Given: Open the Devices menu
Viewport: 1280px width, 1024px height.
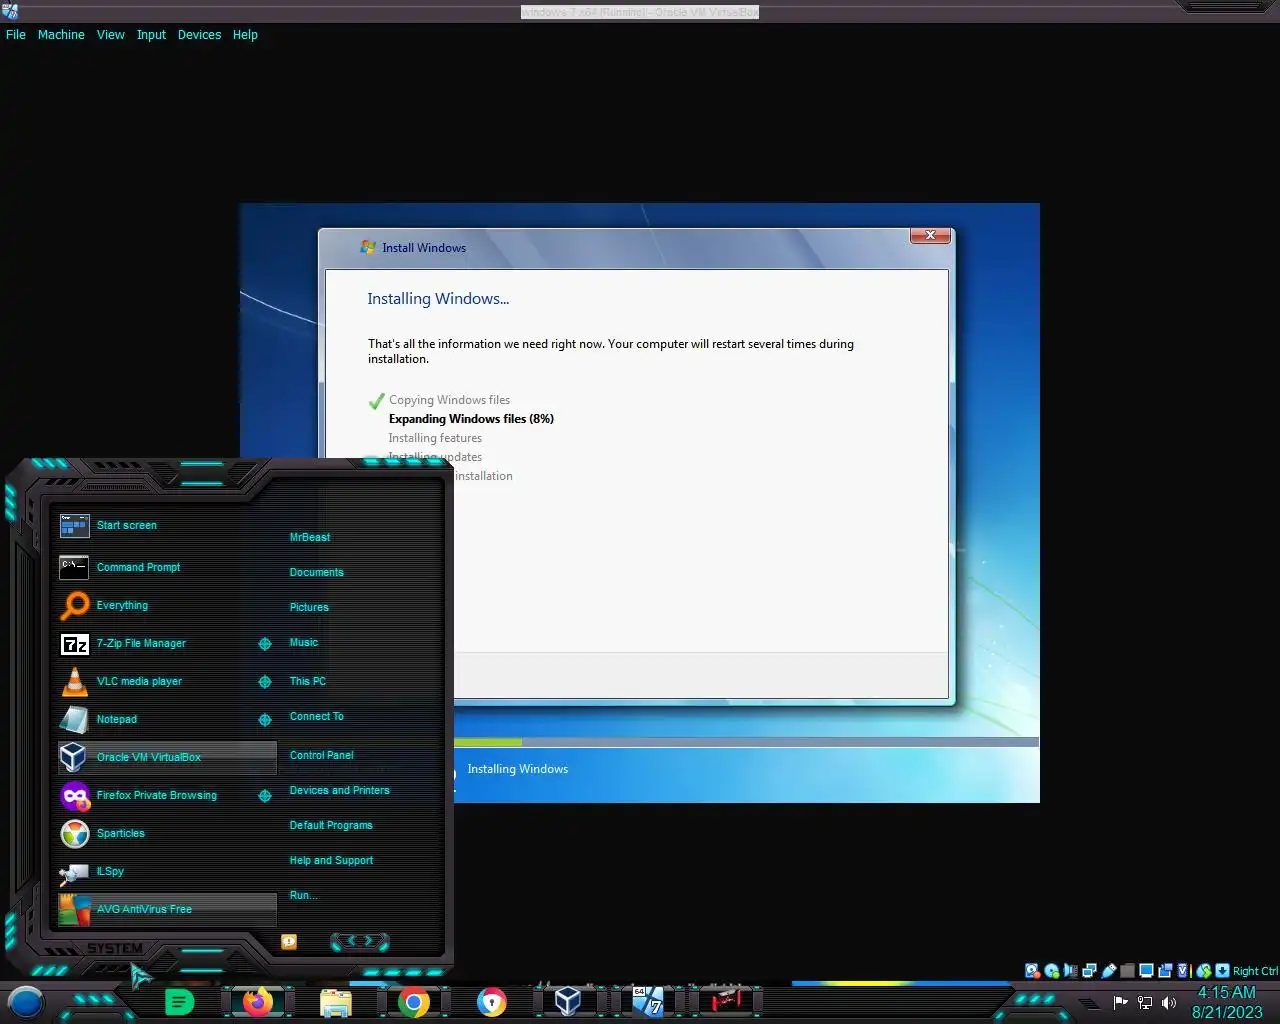Looking at the screenshot, I should click(x=199, y=34).
